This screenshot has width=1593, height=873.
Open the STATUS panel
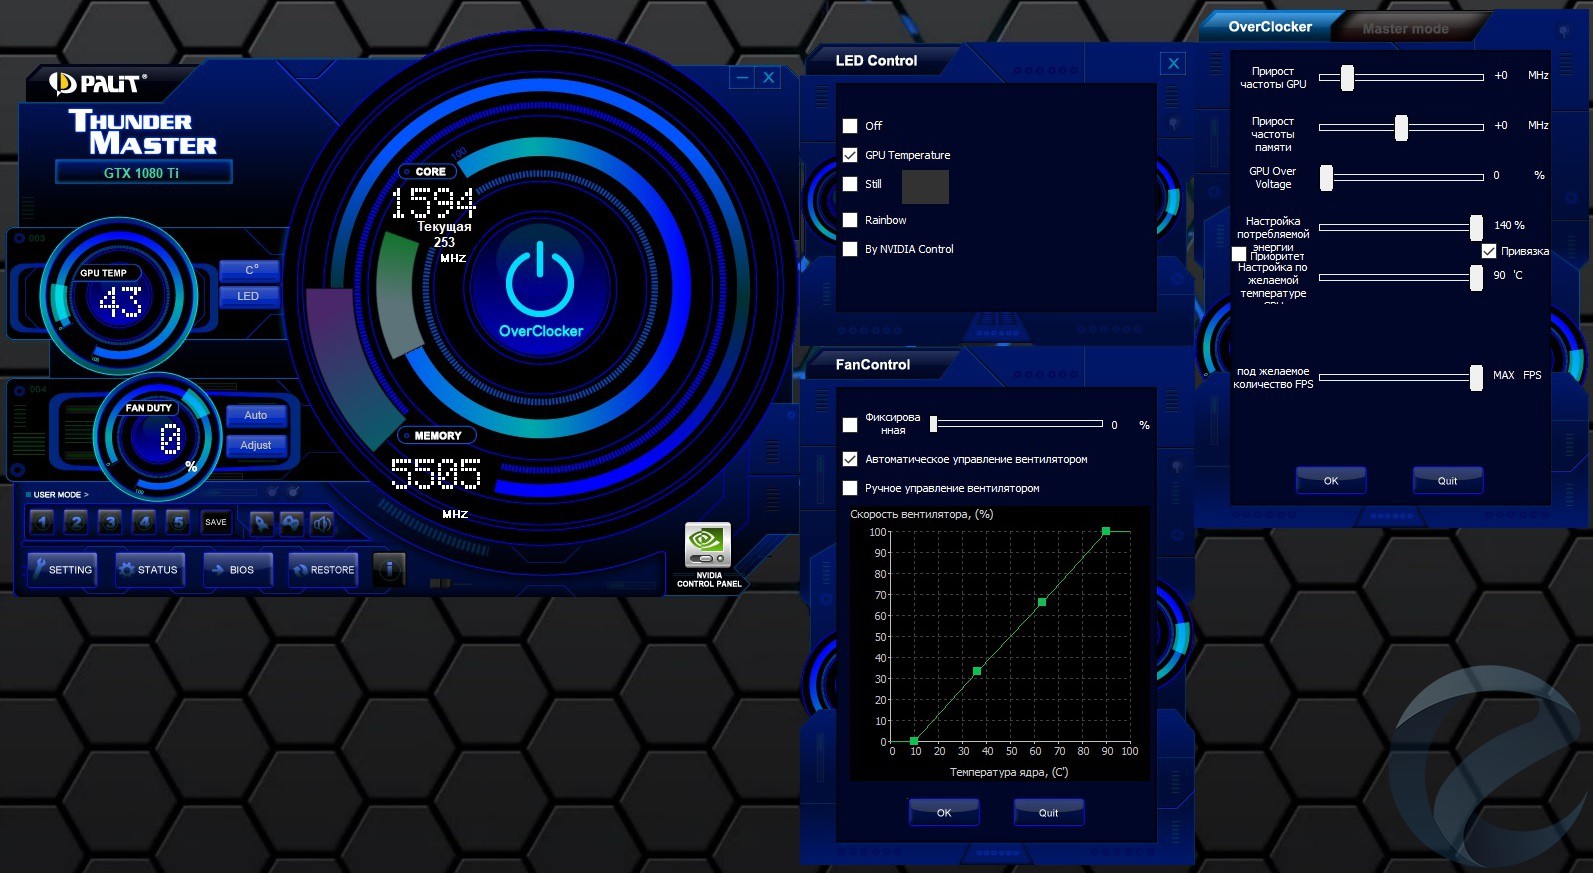coord(149,569)
